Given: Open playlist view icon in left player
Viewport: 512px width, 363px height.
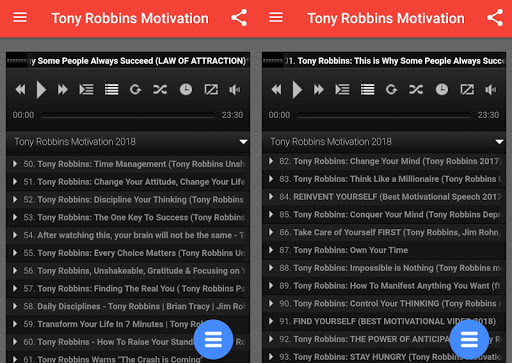Looking at the screenshot, I should pyautogui.click(x=86, y=89).
